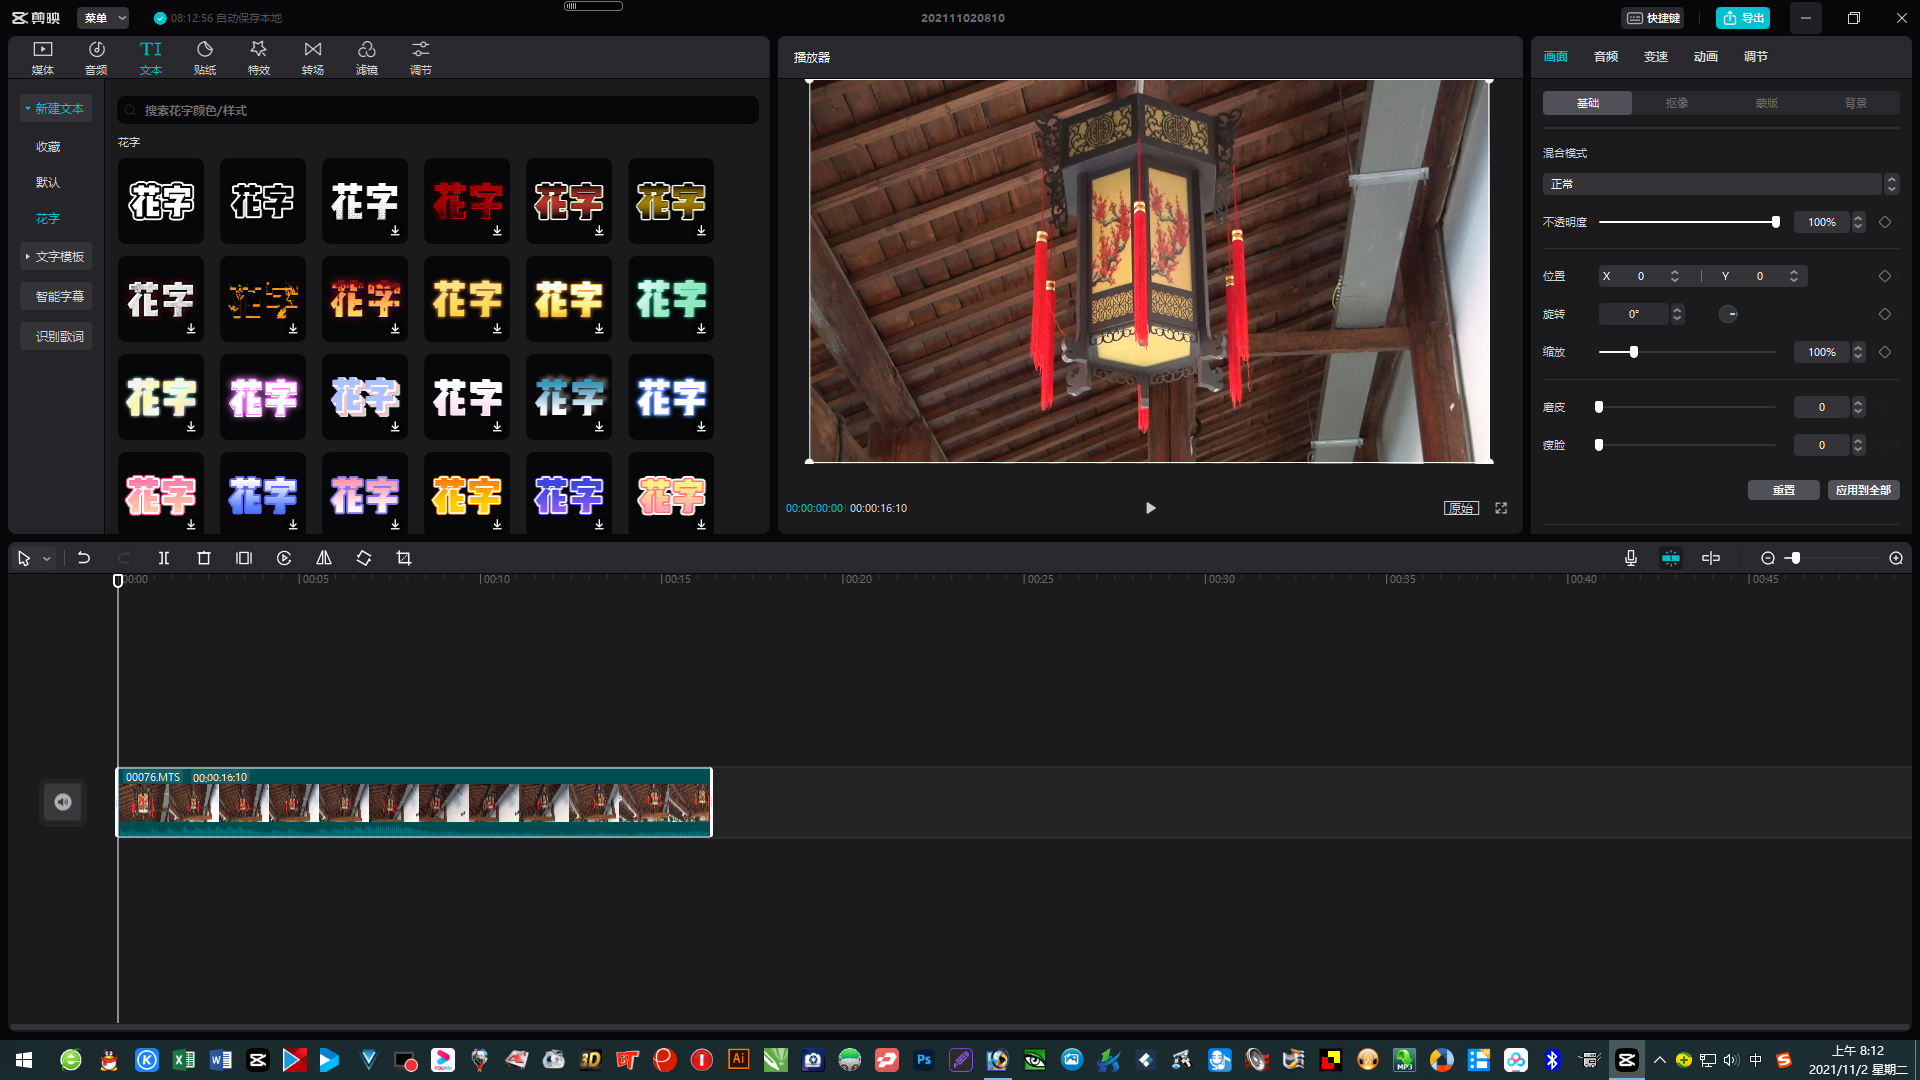Open Illustrator from the Windows taskbar
Screen dimensions: 1920x1080
(739, 1060)
